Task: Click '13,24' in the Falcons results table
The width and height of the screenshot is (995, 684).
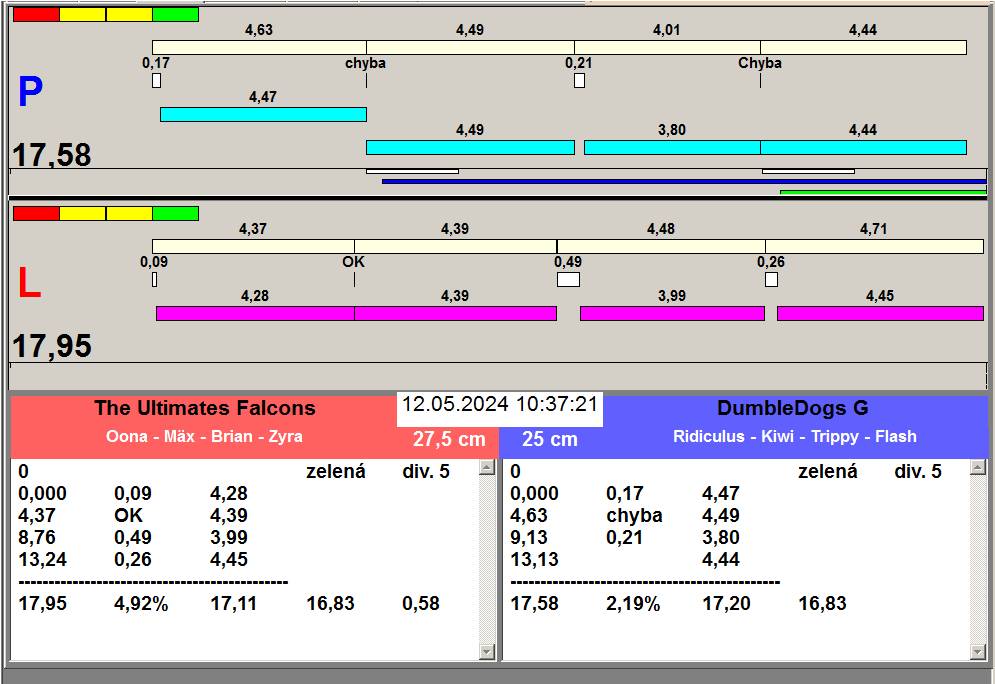Action: (43, 560)
